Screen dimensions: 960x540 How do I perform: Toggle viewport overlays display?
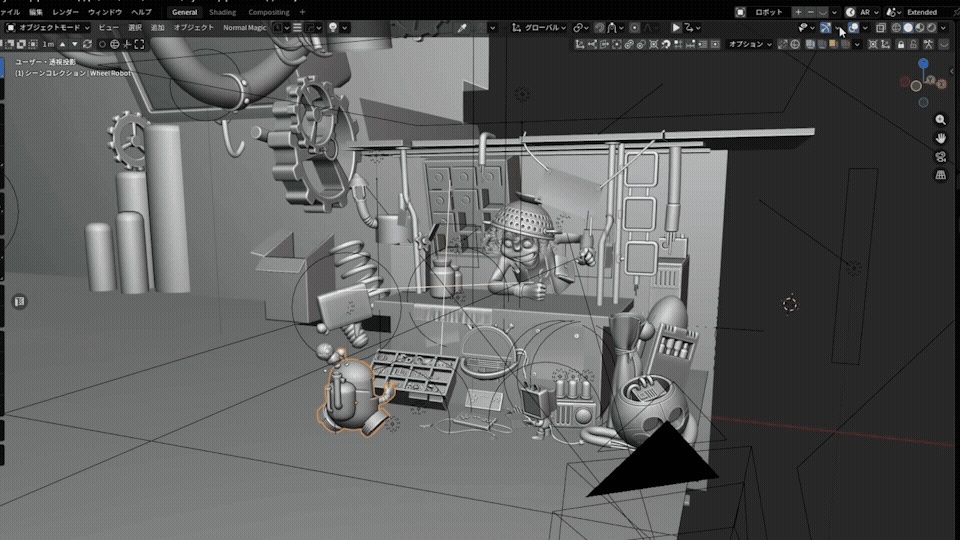coord(853,28)
